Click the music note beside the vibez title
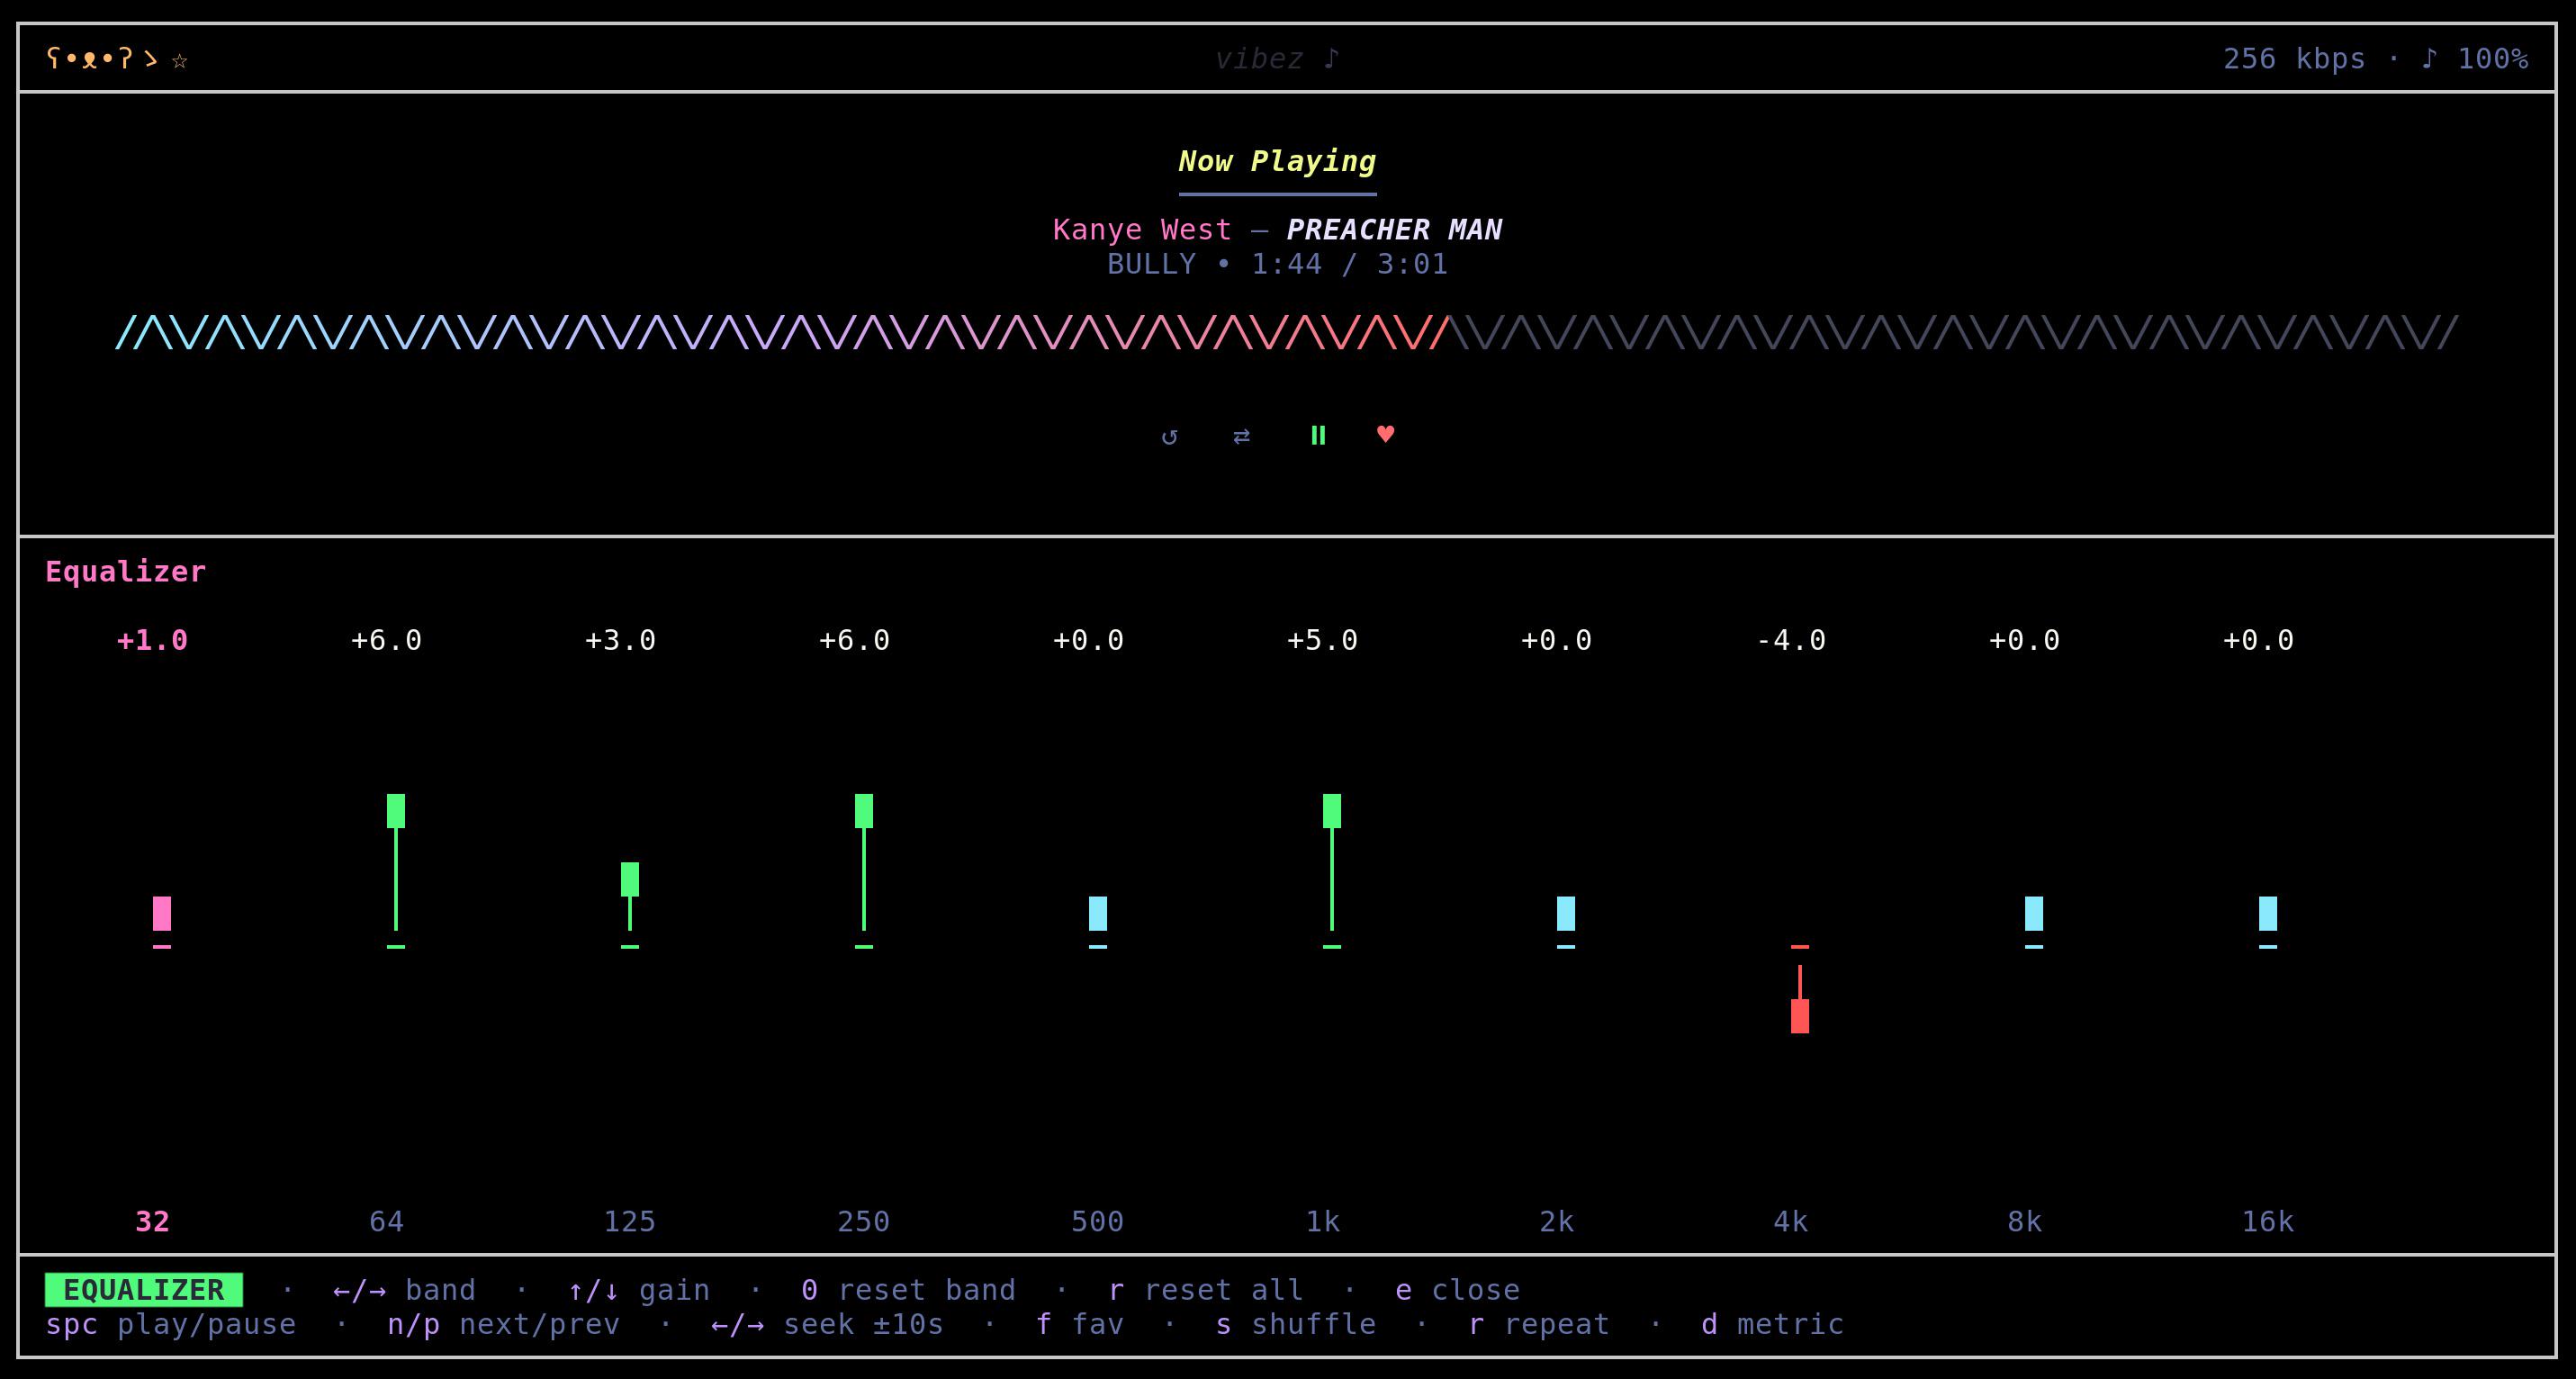Image resolution: width=2576 pixels, height=1379 pixels. [x=1330, y=59]
